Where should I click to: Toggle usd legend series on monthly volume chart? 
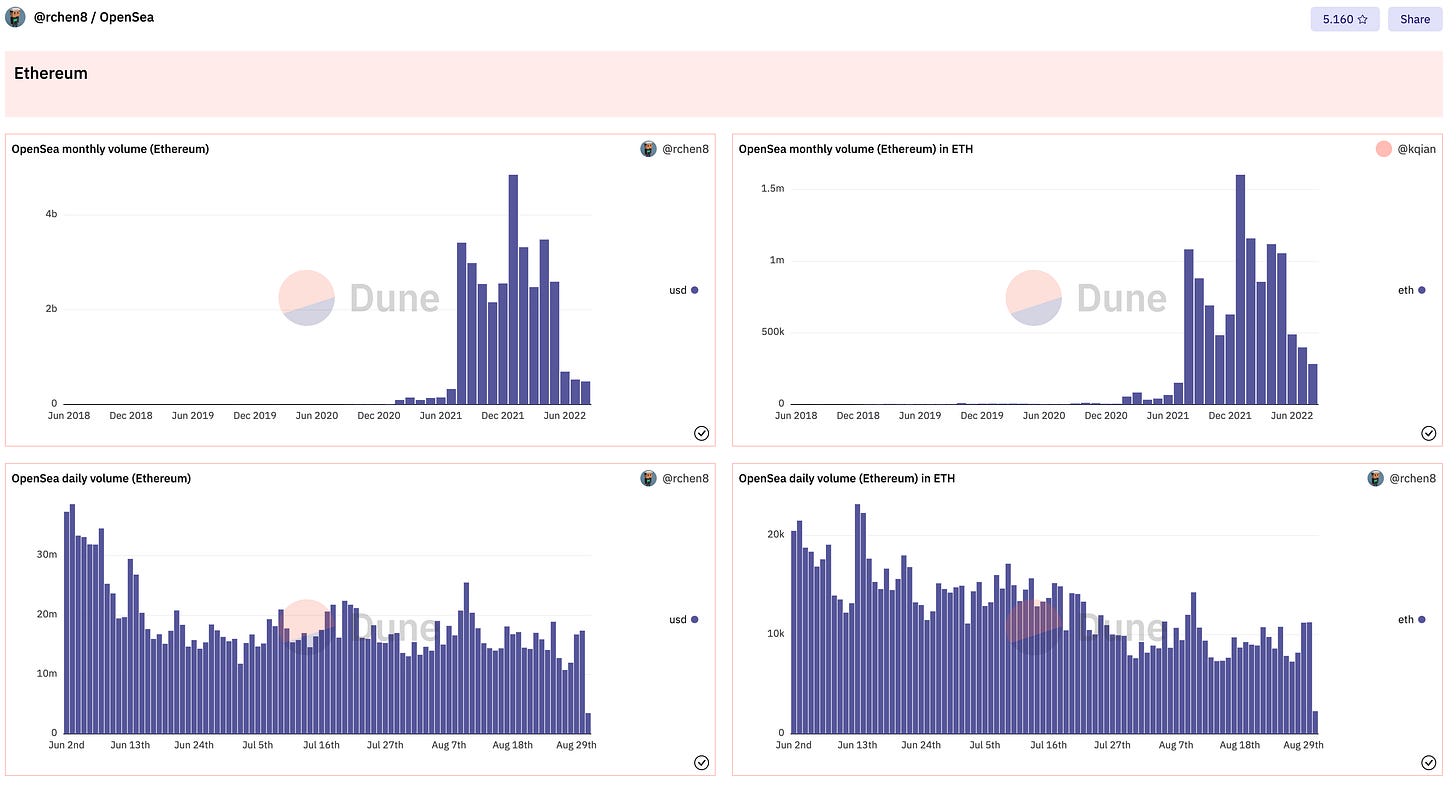pos(684,290)
